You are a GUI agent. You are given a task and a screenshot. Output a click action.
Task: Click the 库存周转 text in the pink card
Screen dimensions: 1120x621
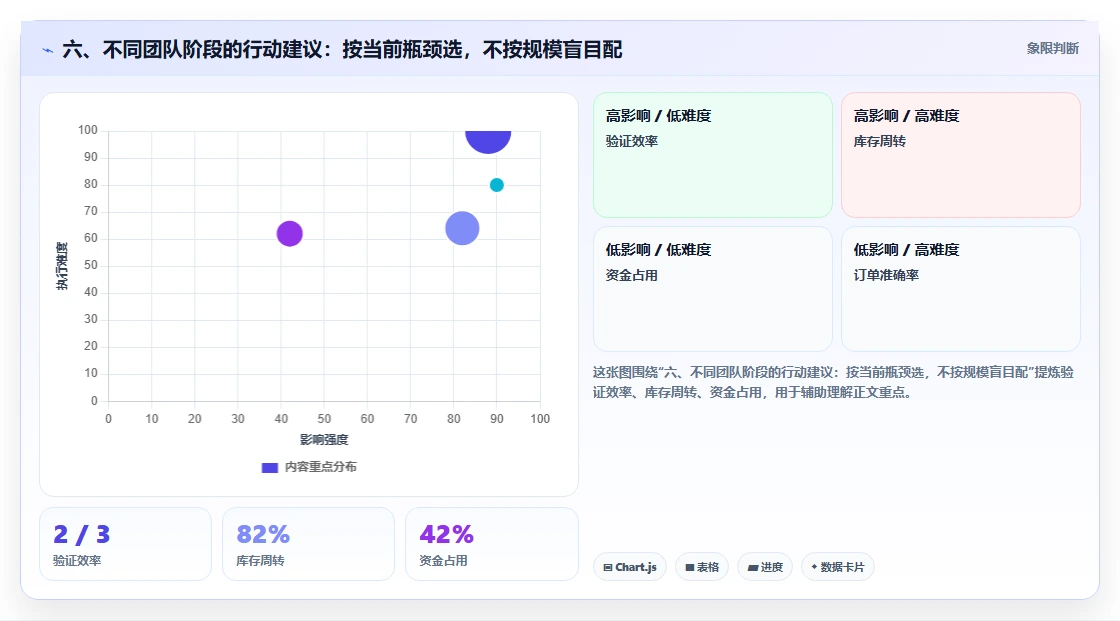(880, 141)
